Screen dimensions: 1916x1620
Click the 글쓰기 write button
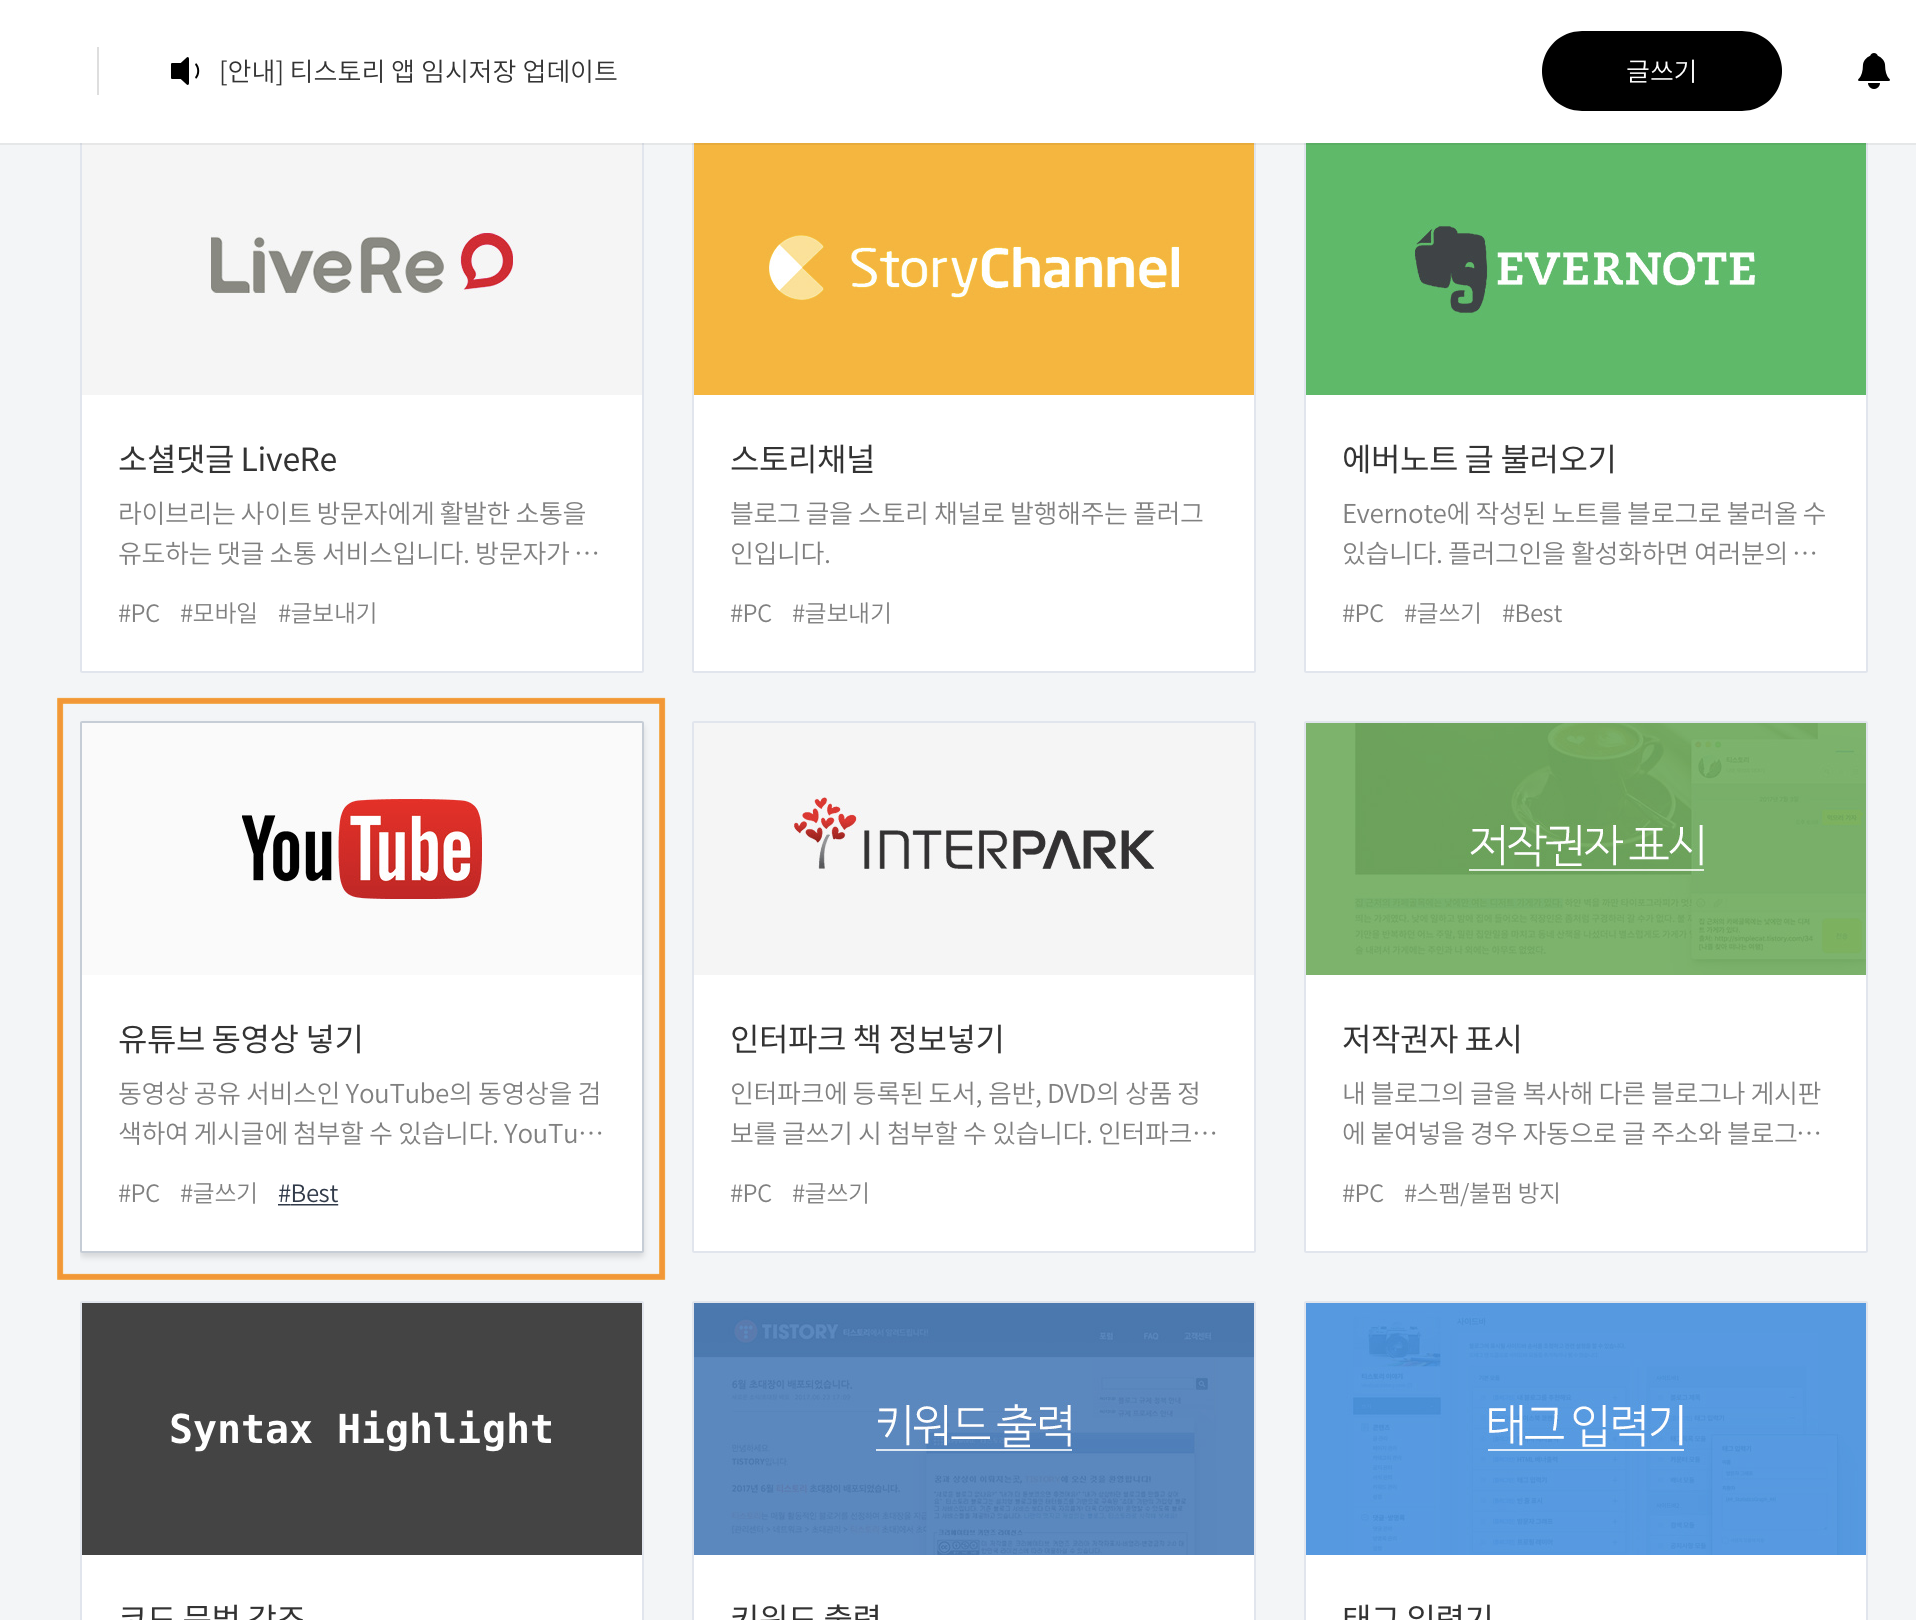(x=1661, y=71)
